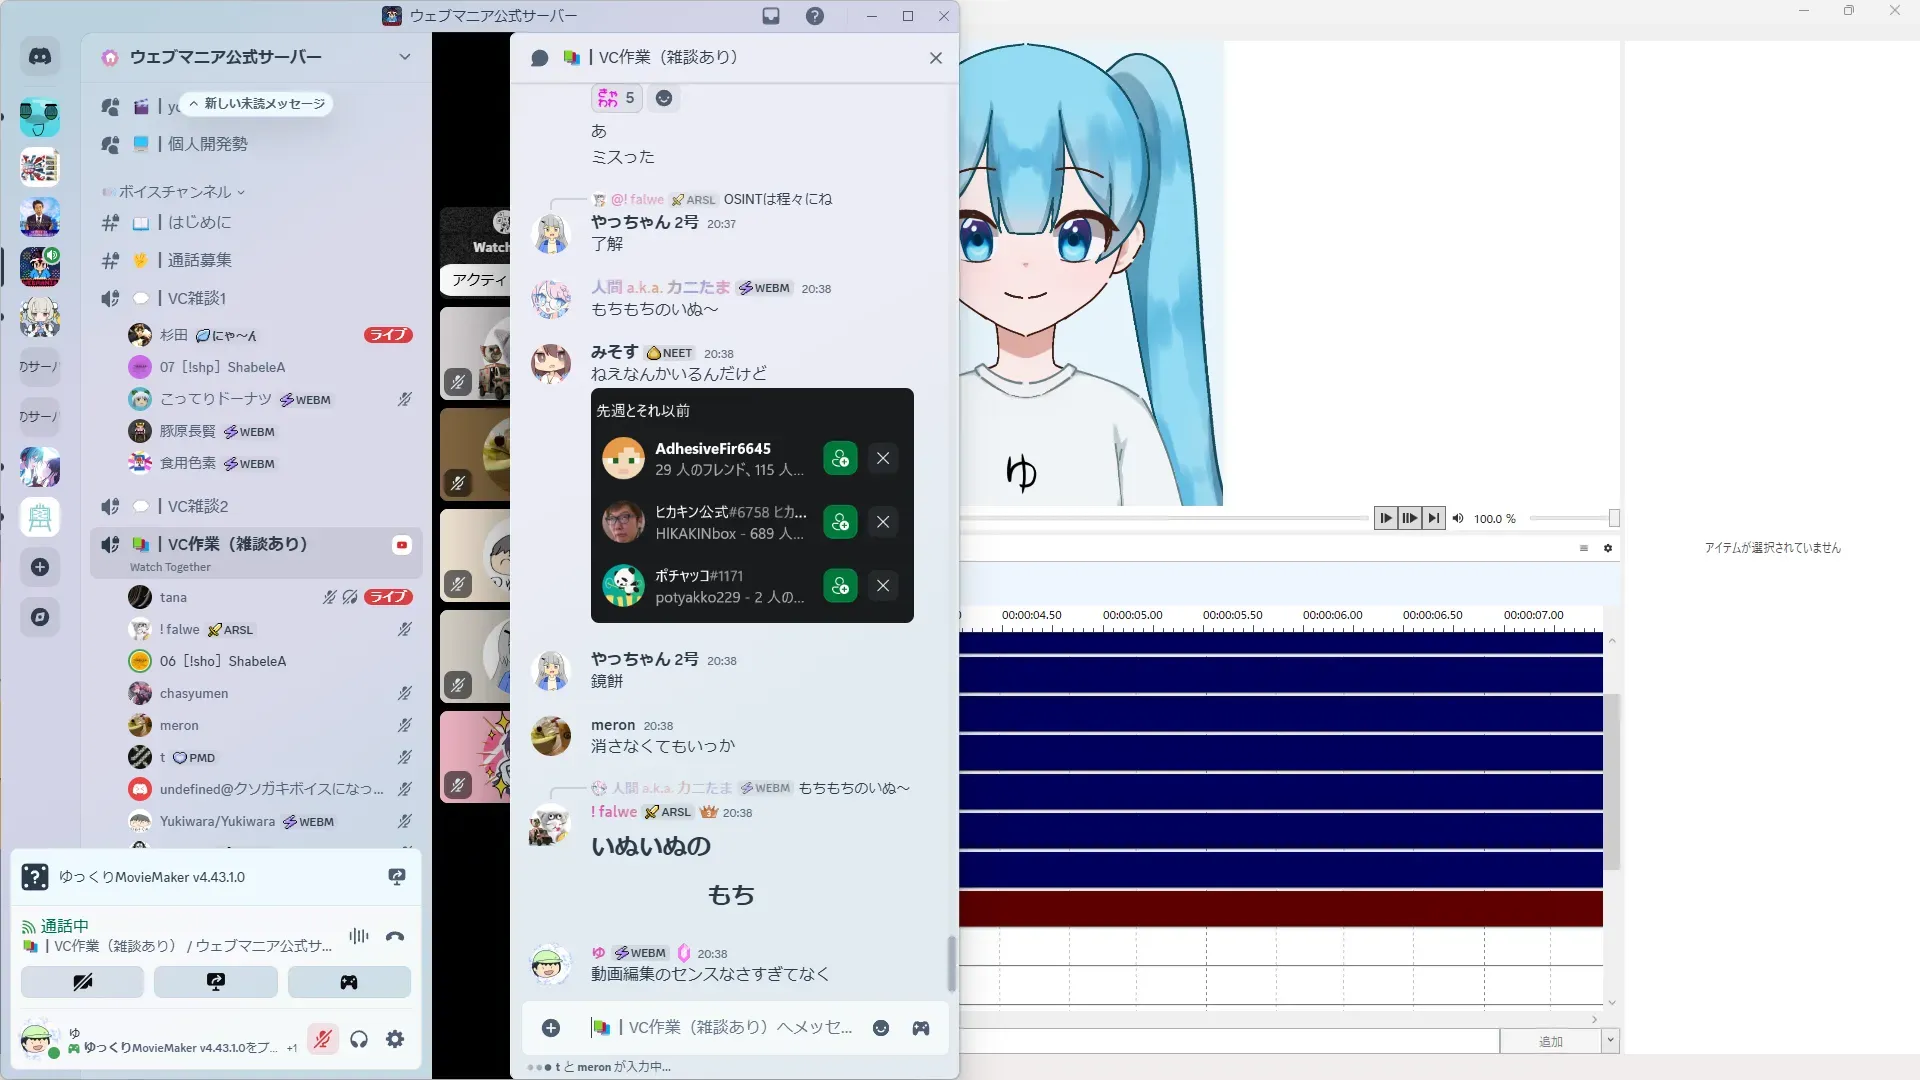Click add a server plus icon
This screenshot has height=1080, width=1920.
click(40, 567)
